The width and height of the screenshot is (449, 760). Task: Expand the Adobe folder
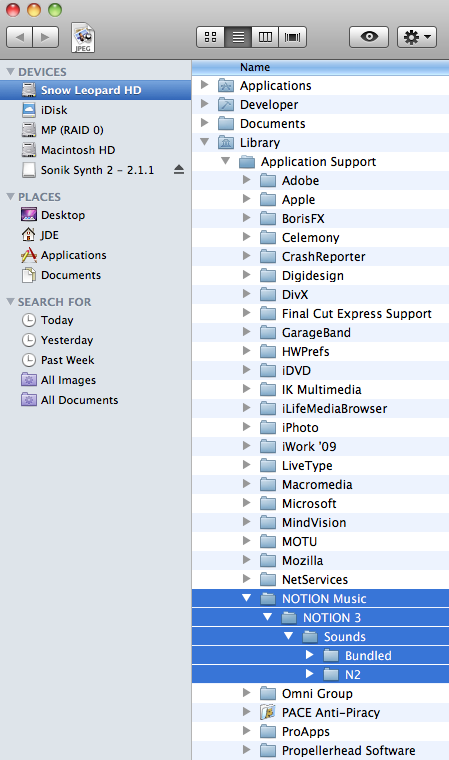click(x=247, y=180)
